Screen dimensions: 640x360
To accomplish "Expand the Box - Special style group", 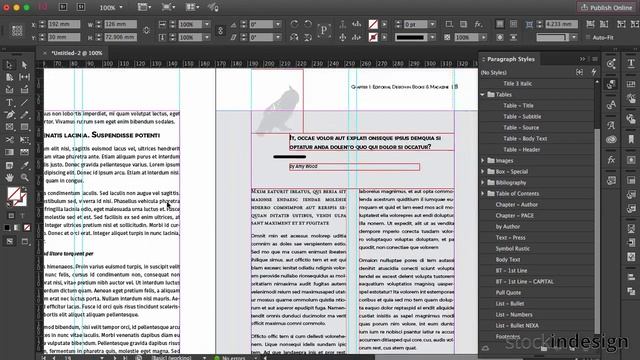I will click(x=482, y=171).
